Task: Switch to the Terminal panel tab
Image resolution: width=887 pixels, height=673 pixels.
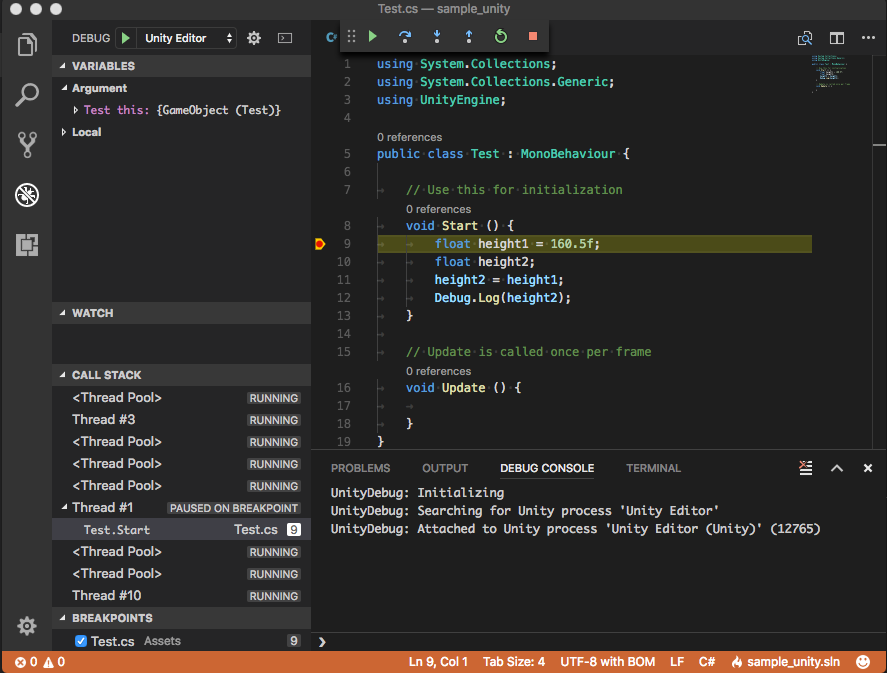Action: [x=653, y=468]
